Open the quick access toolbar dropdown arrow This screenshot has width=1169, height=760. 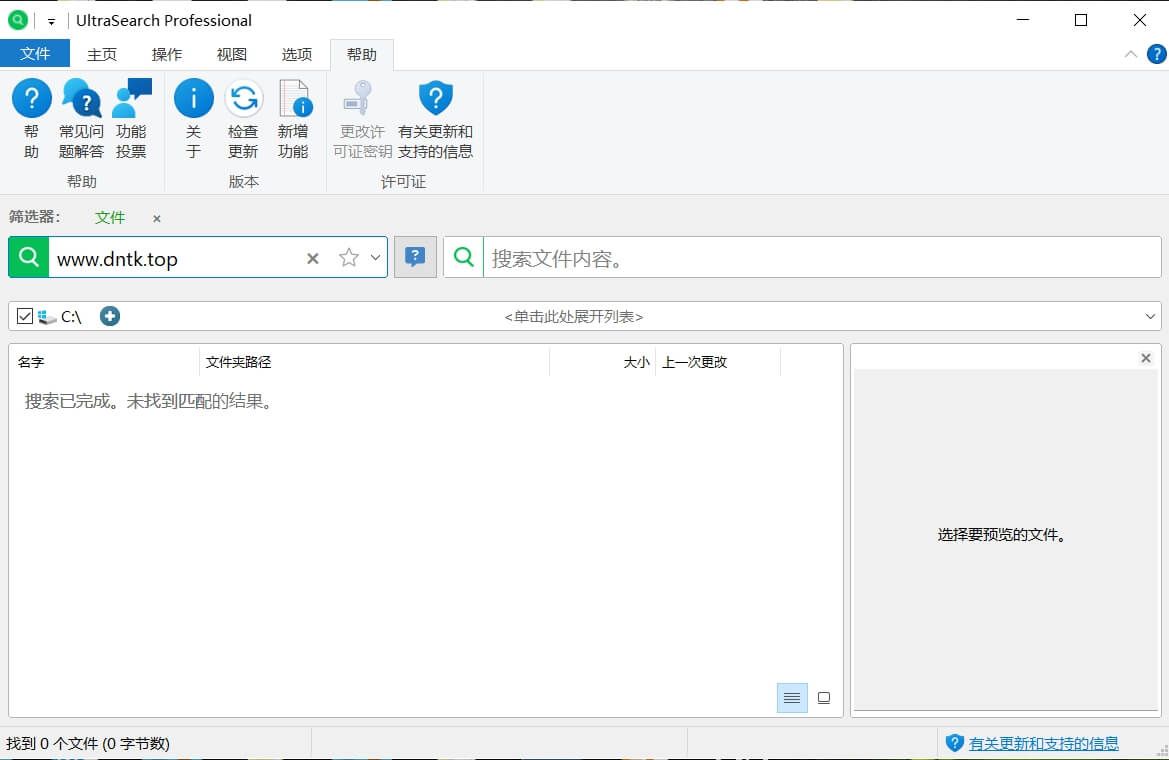[51, 22]
